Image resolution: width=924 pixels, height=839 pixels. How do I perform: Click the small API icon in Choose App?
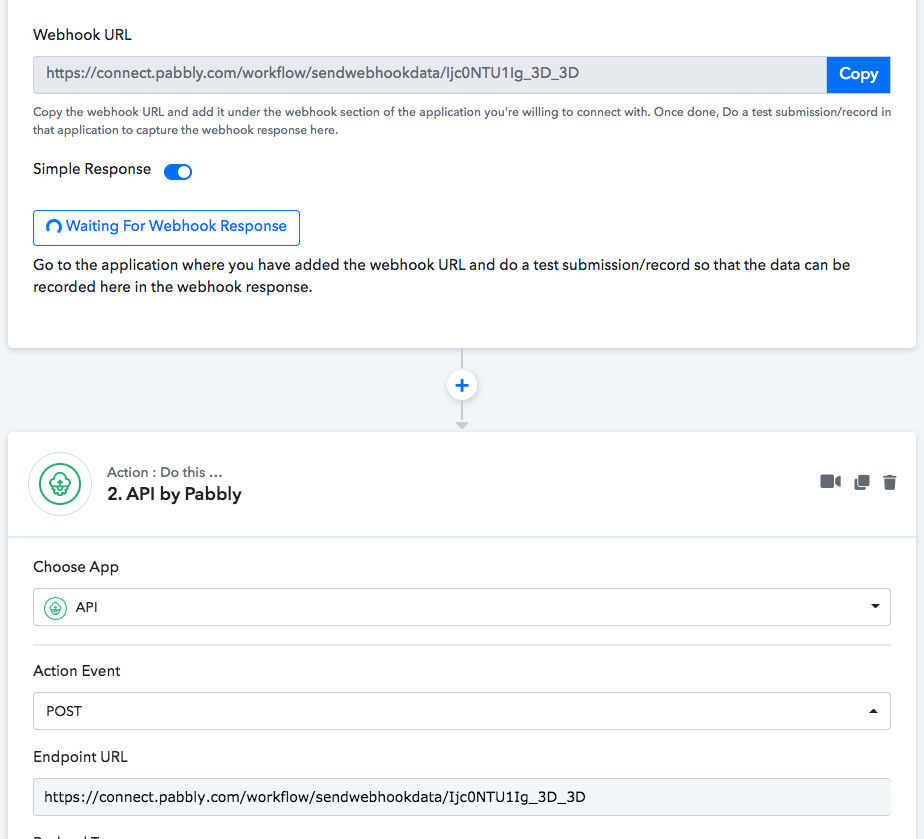56,607
